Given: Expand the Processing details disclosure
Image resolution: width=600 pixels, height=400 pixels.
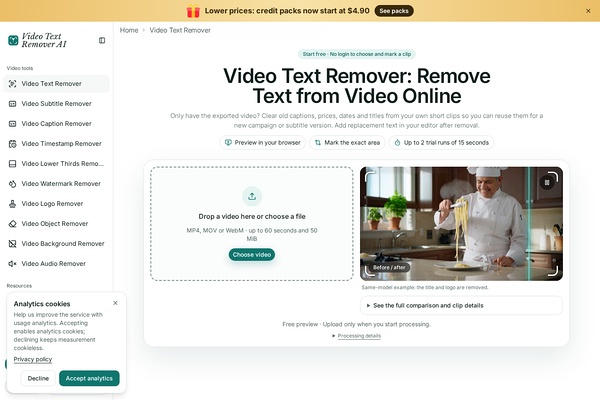Looking at the screenshot, I should point(357,336).
